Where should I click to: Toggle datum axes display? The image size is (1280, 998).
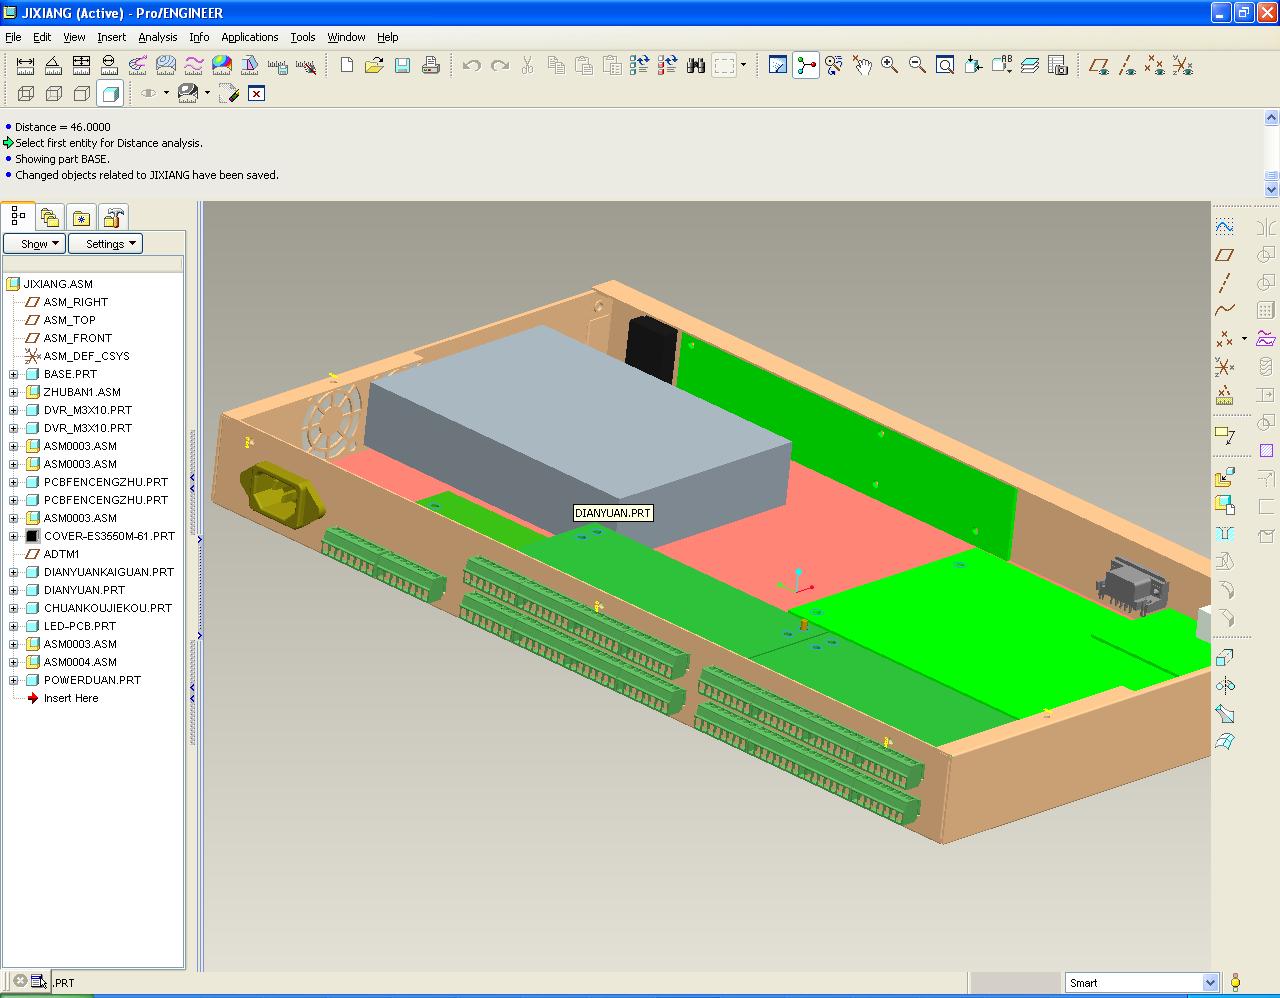1127,66
